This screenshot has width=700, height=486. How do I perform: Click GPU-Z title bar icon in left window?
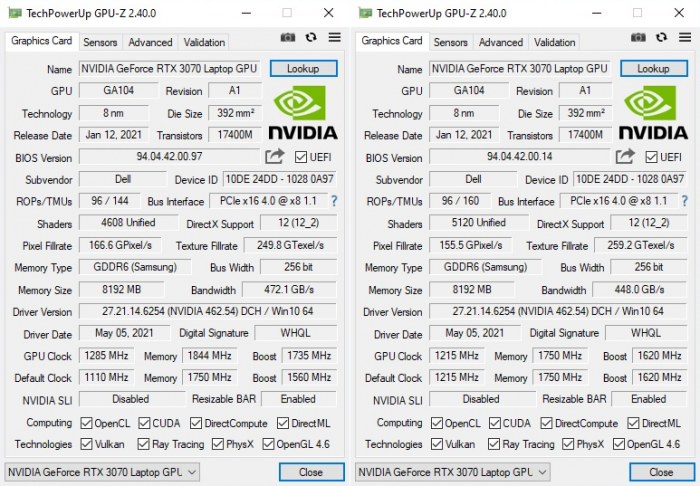[15, 13]
